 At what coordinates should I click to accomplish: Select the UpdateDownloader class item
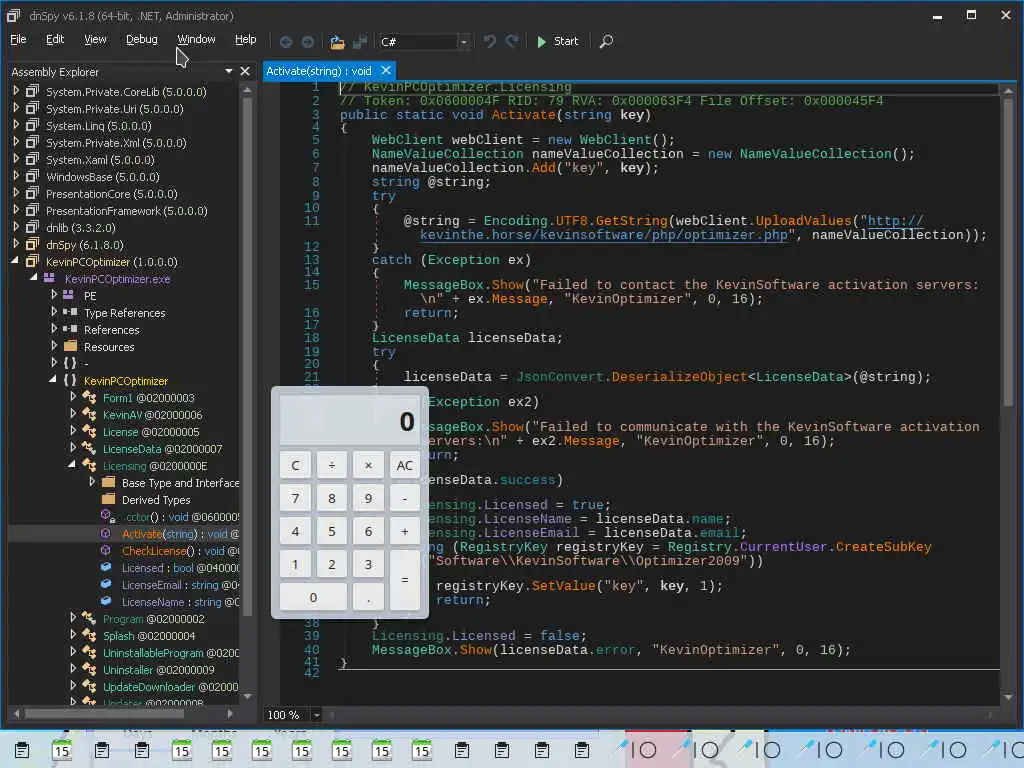170,686
